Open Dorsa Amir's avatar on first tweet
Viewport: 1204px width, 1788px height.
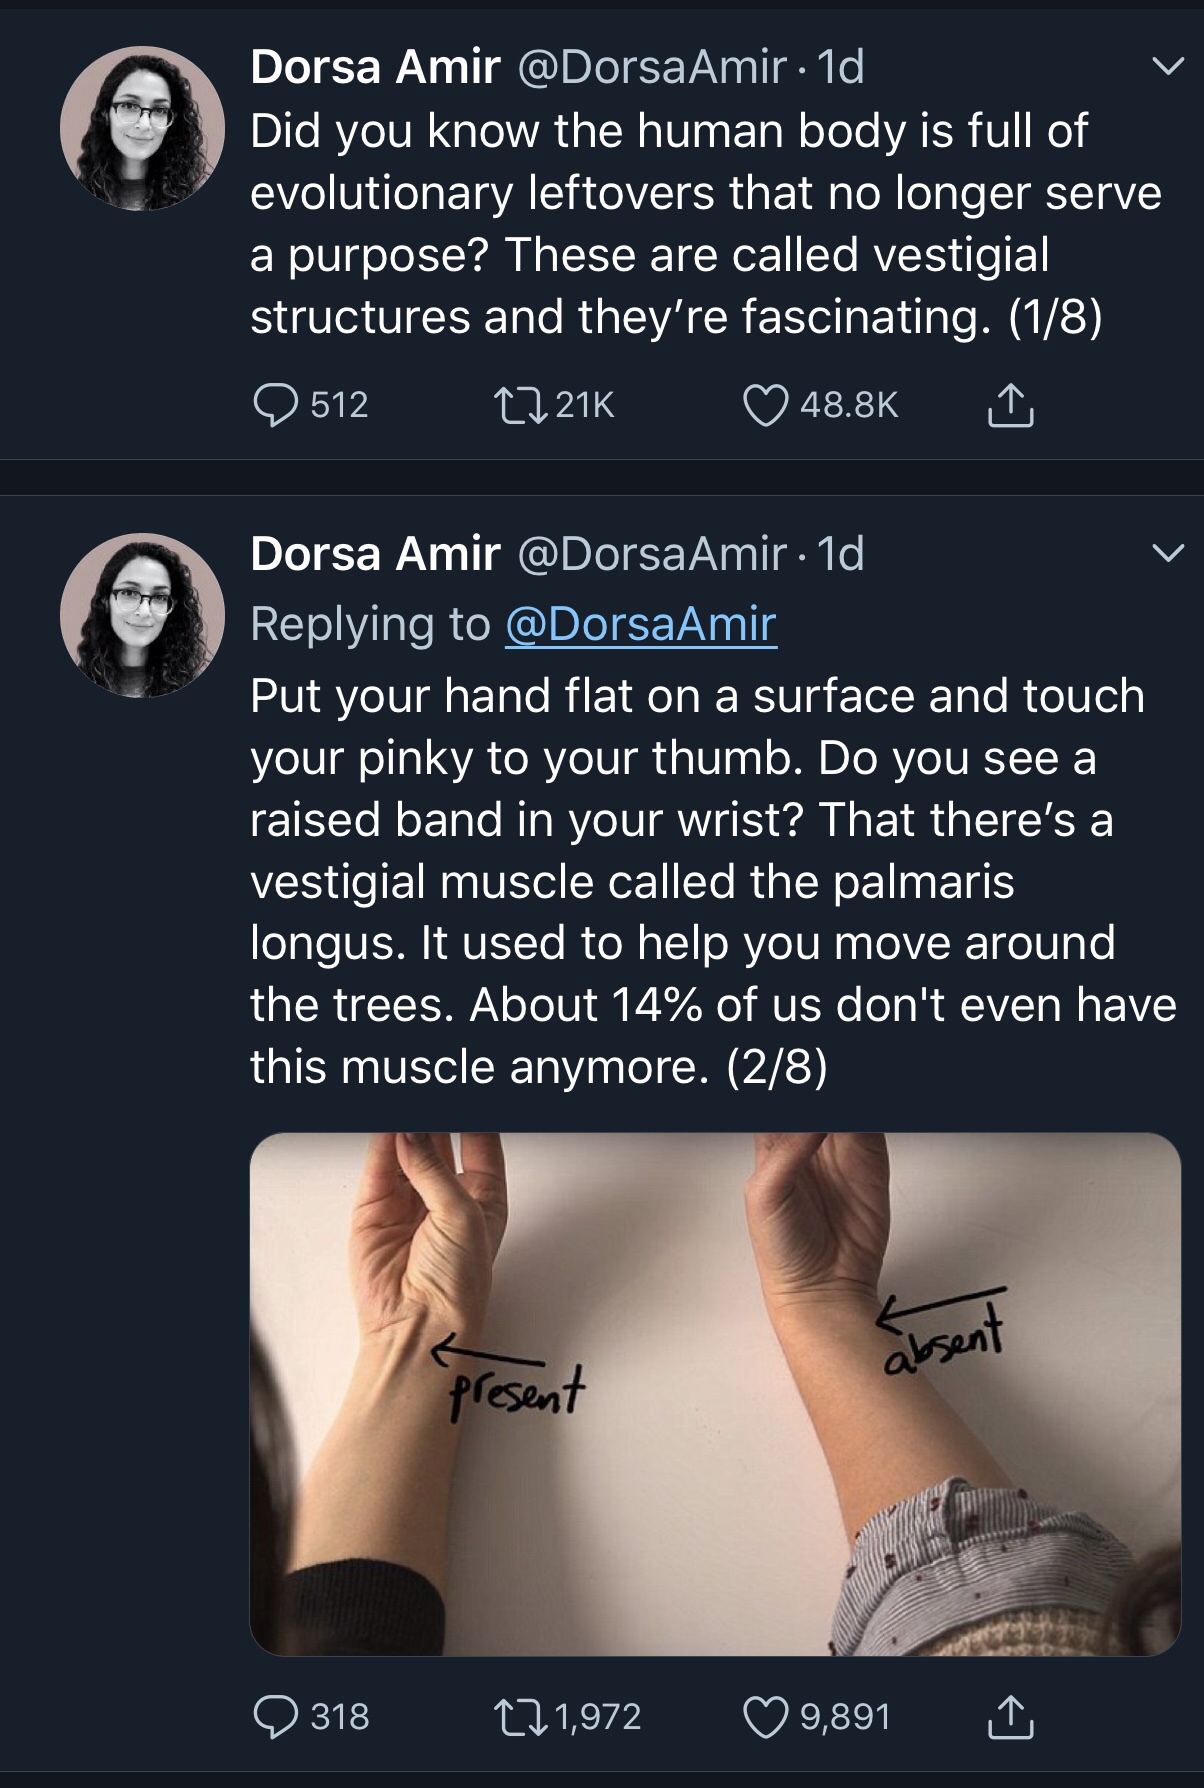click(x=142, y=128)
